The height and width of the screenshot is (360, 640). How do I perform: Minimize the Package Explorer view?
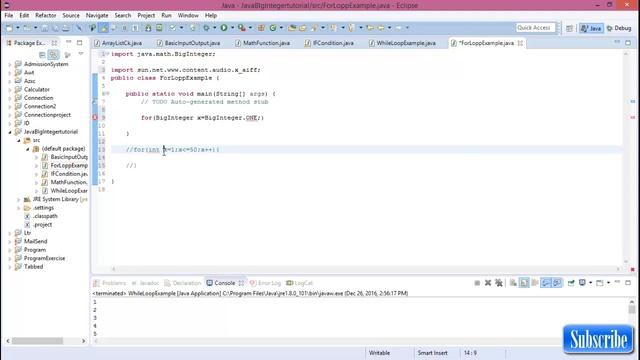click(69, 42)
